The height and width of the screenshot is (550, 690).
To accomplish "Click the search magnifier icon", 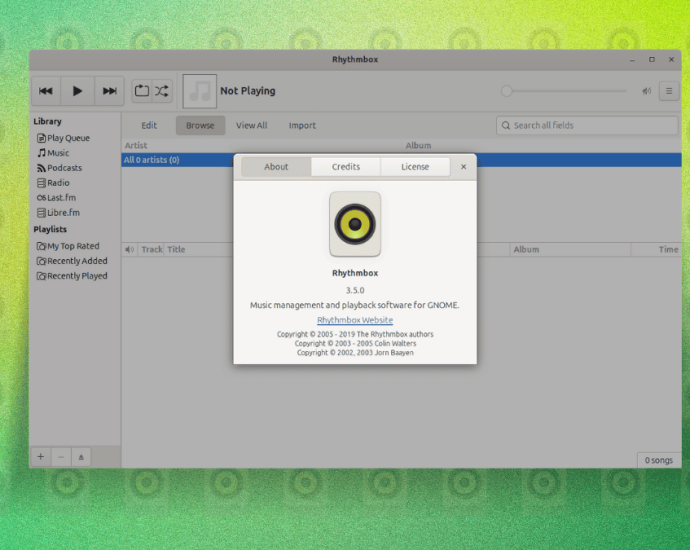I will click(506, 126).
